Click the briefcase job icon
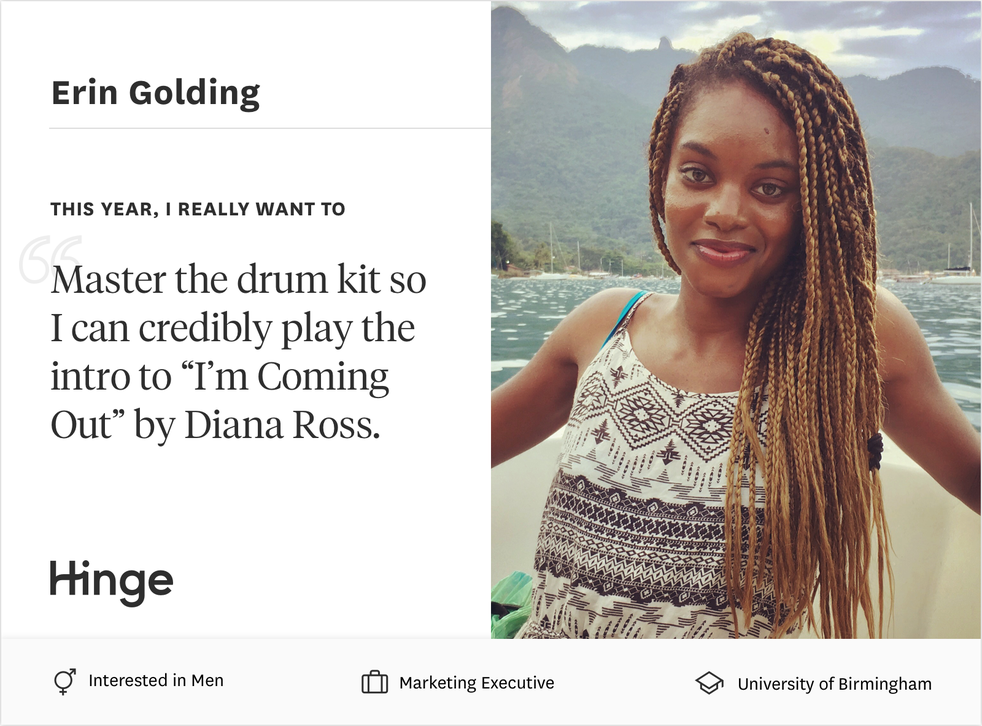 pyautogui.click(x=375, y=682)
